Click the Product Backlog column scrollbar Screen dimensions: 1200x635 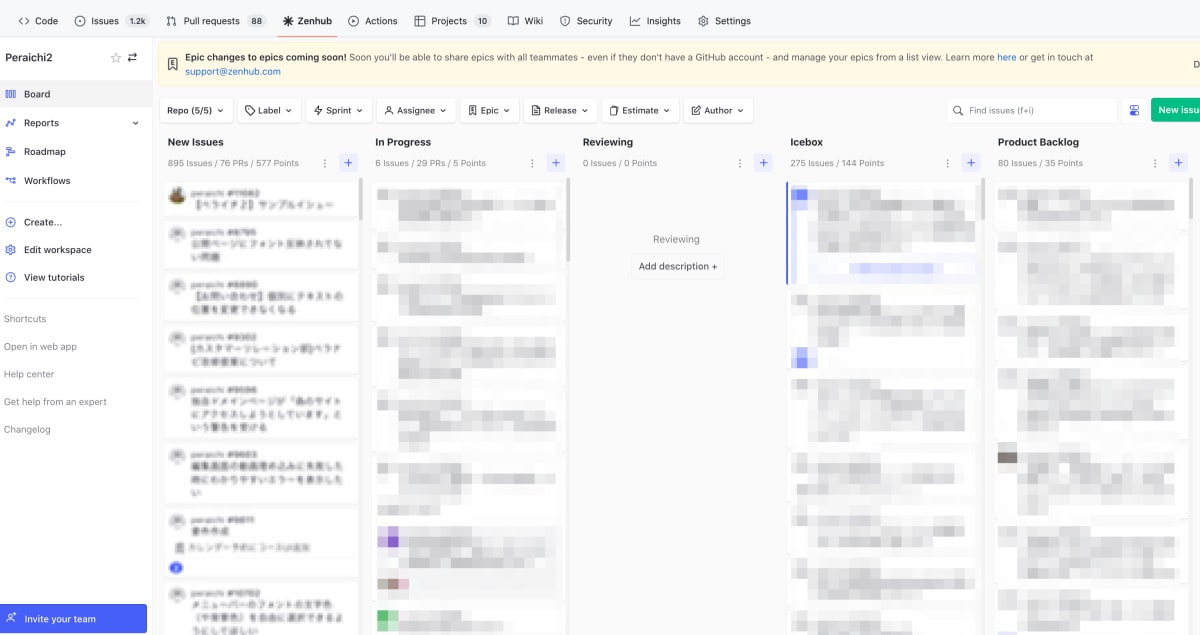click(x=1191, y=199)
